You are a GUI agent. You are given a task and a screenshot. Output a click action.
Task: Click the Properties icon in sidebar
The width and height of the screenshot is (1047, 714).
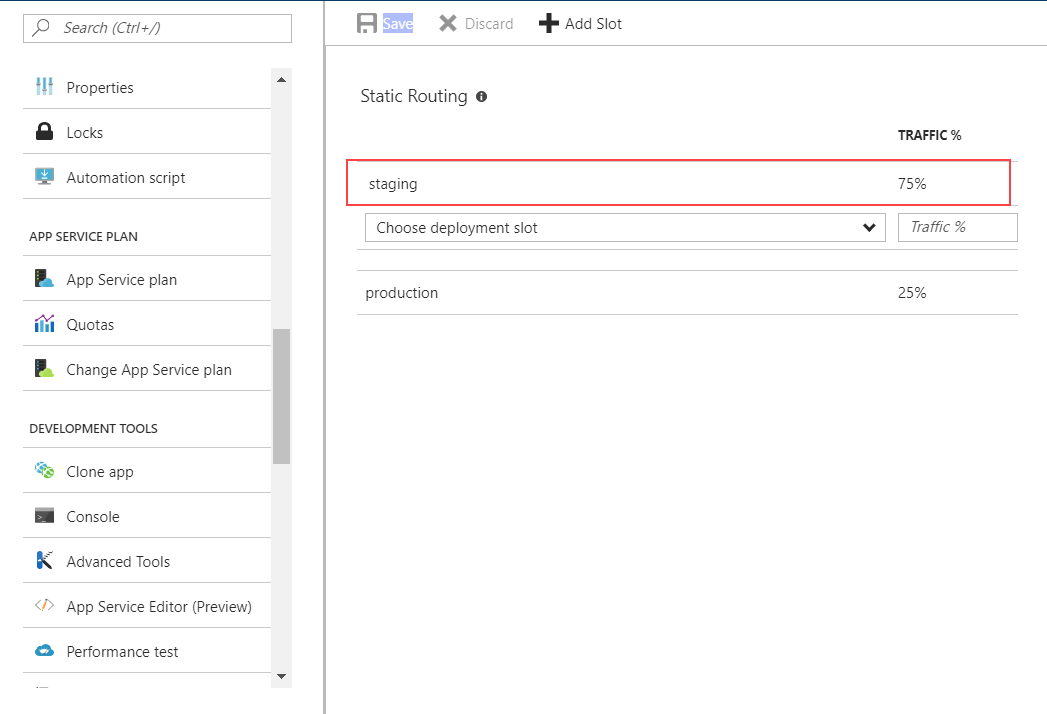click(x=44, y=87)
